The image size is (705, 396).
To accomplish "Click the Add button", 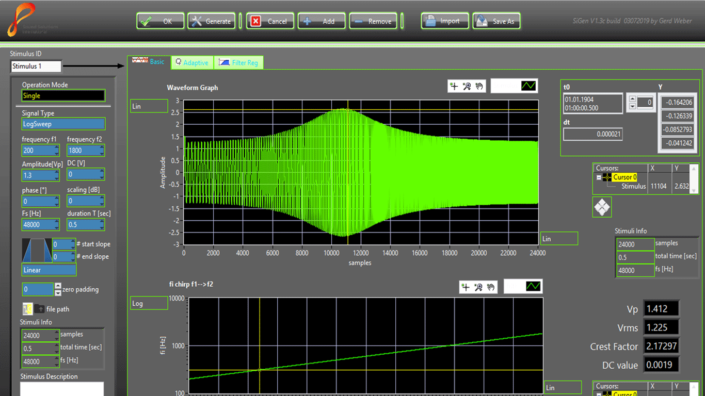I will (321, 21).
